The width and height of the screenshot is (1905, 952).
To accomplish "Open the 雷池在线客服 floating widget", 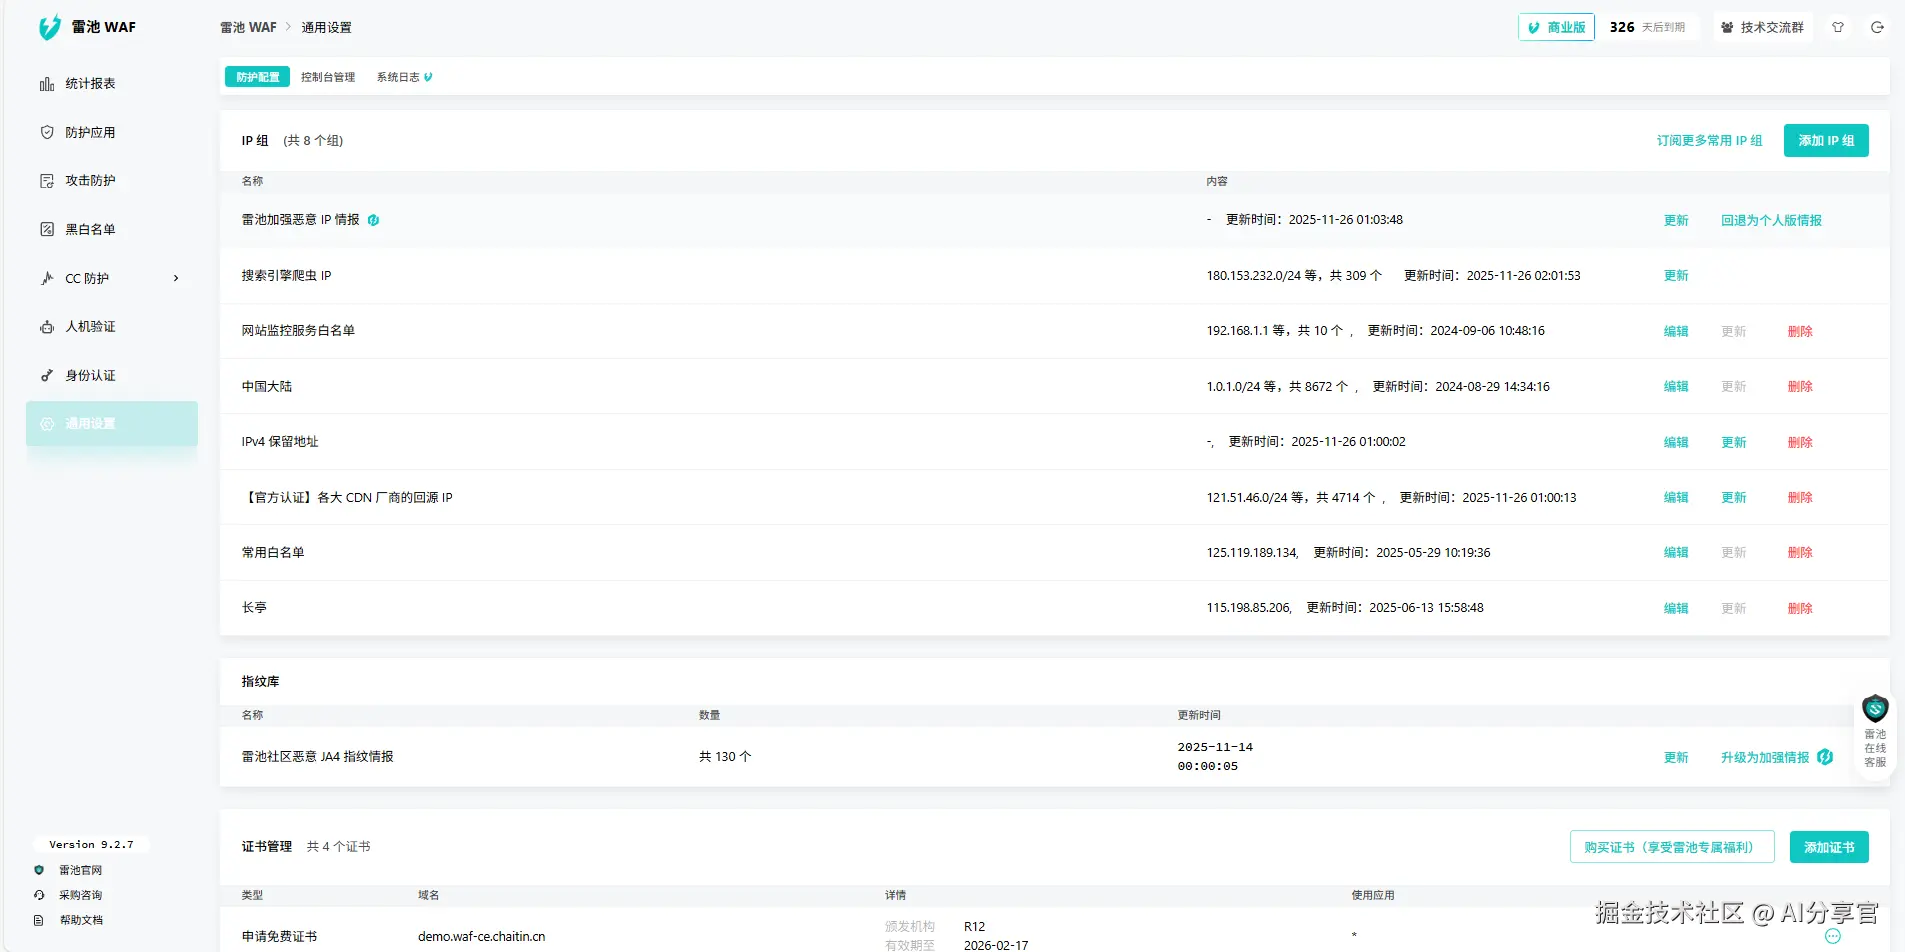I will point(1875,732).
